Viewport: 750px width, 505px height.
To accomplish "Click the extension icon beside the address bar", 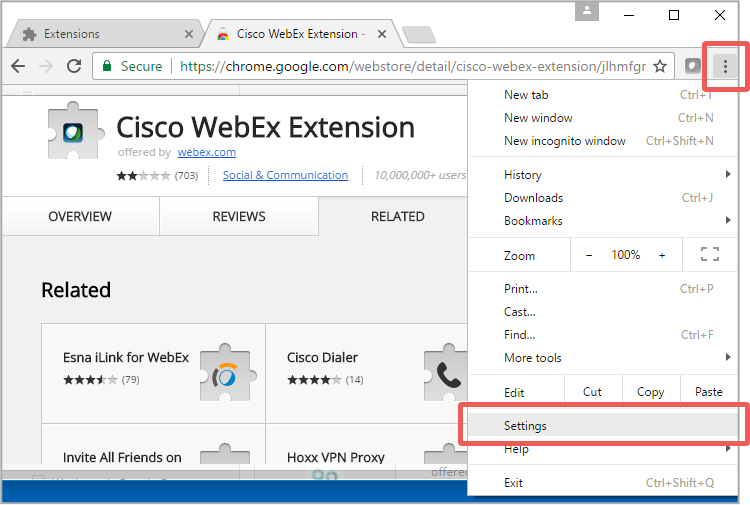I will [692, 66].
